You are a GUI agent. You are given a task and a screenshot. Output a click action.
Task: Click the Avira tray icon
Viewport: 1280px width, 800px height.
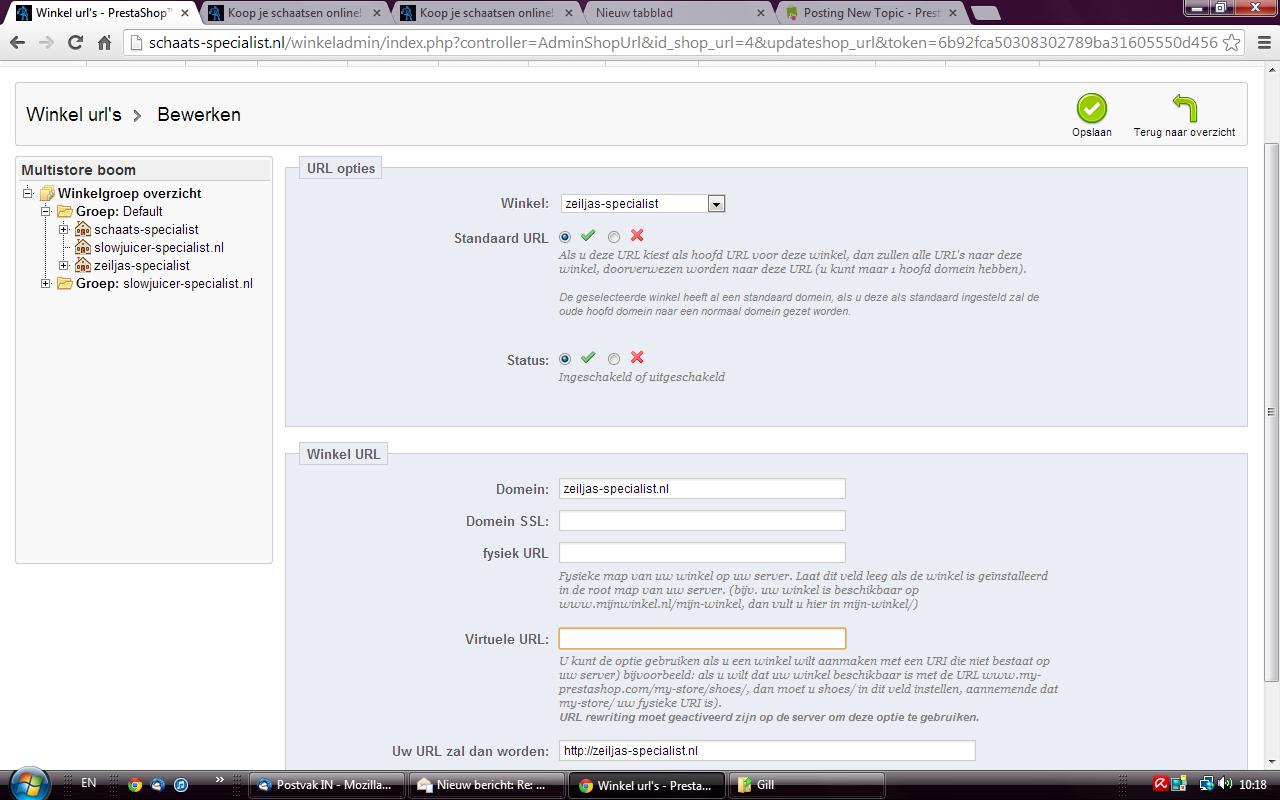coord(1161,785)
